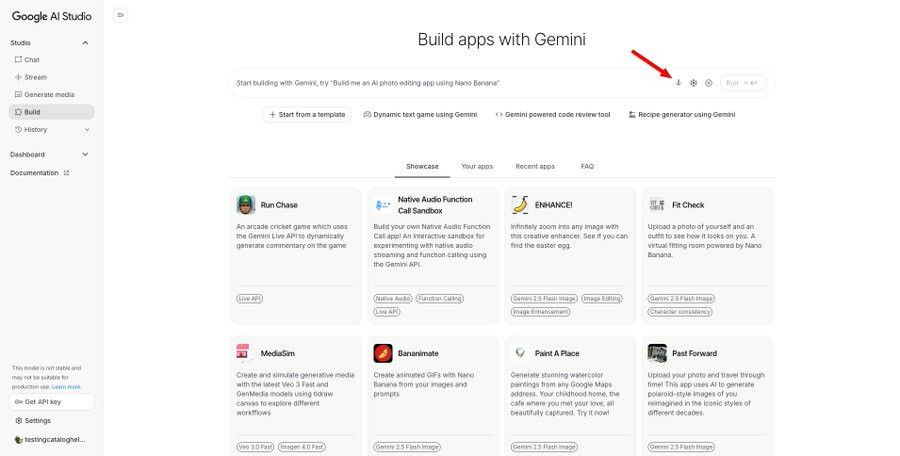This screenshot has height=456, width=900.
Task: Click Start from a template button
Action: pyautogui.click(x=307, y=114)
